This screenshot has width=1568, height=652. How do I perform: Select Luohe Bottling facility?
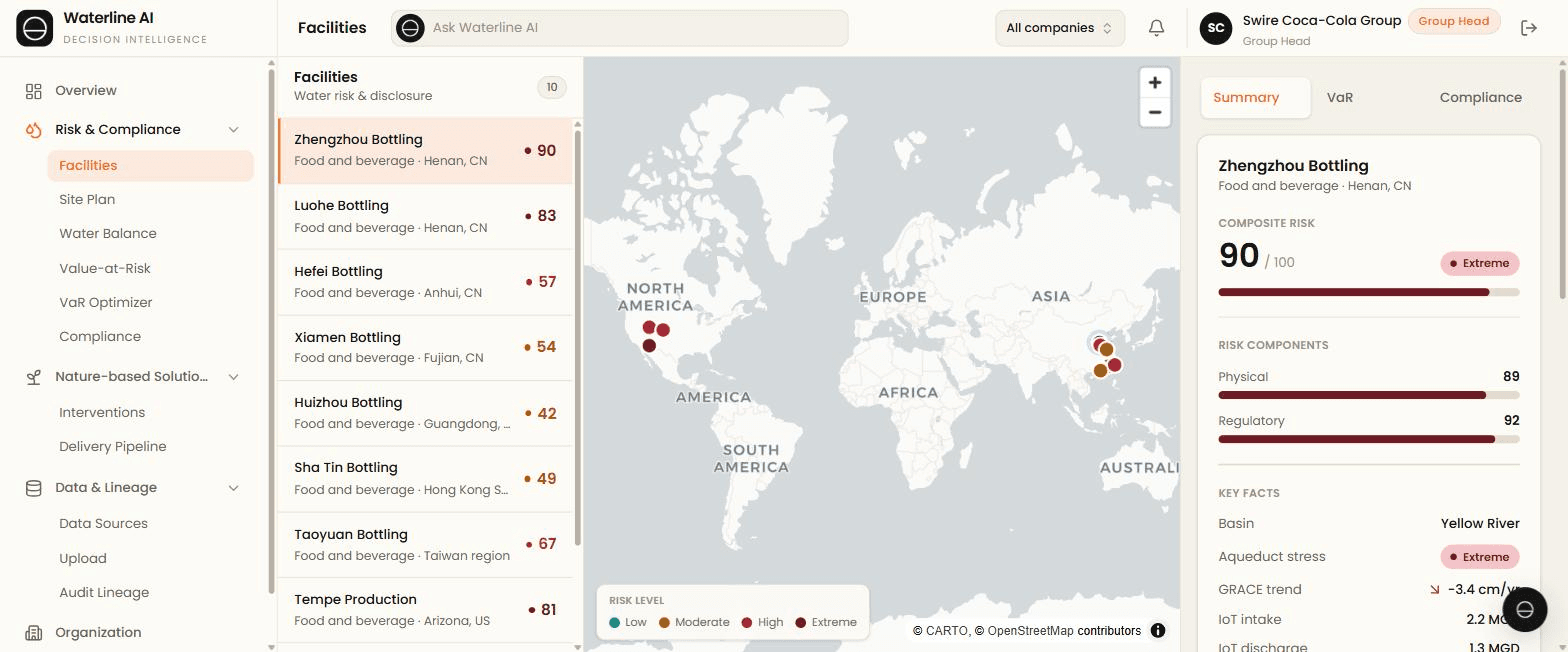[x=425, y=216]
